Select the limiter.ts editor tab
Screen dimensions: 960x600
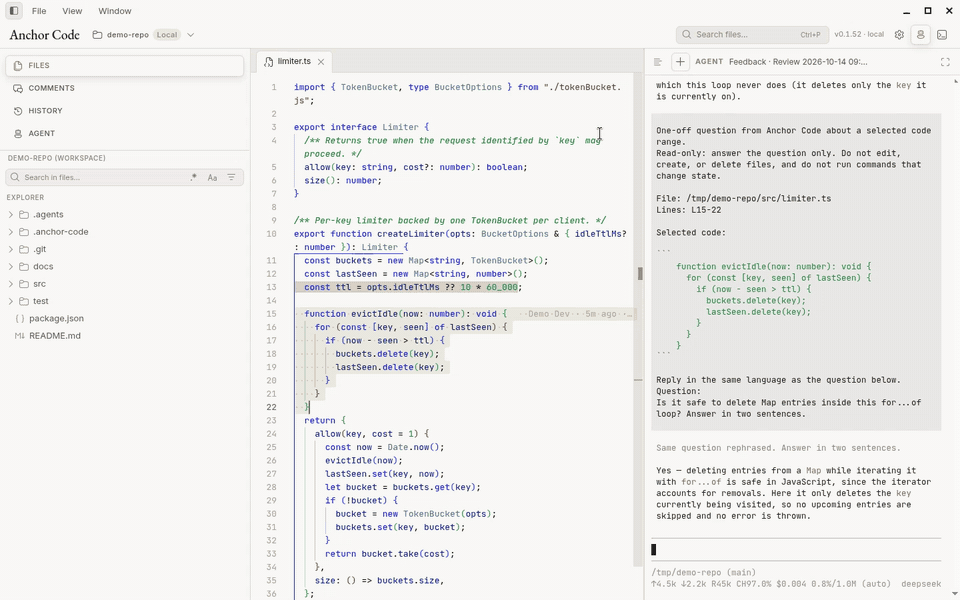(x=294, y=61)
